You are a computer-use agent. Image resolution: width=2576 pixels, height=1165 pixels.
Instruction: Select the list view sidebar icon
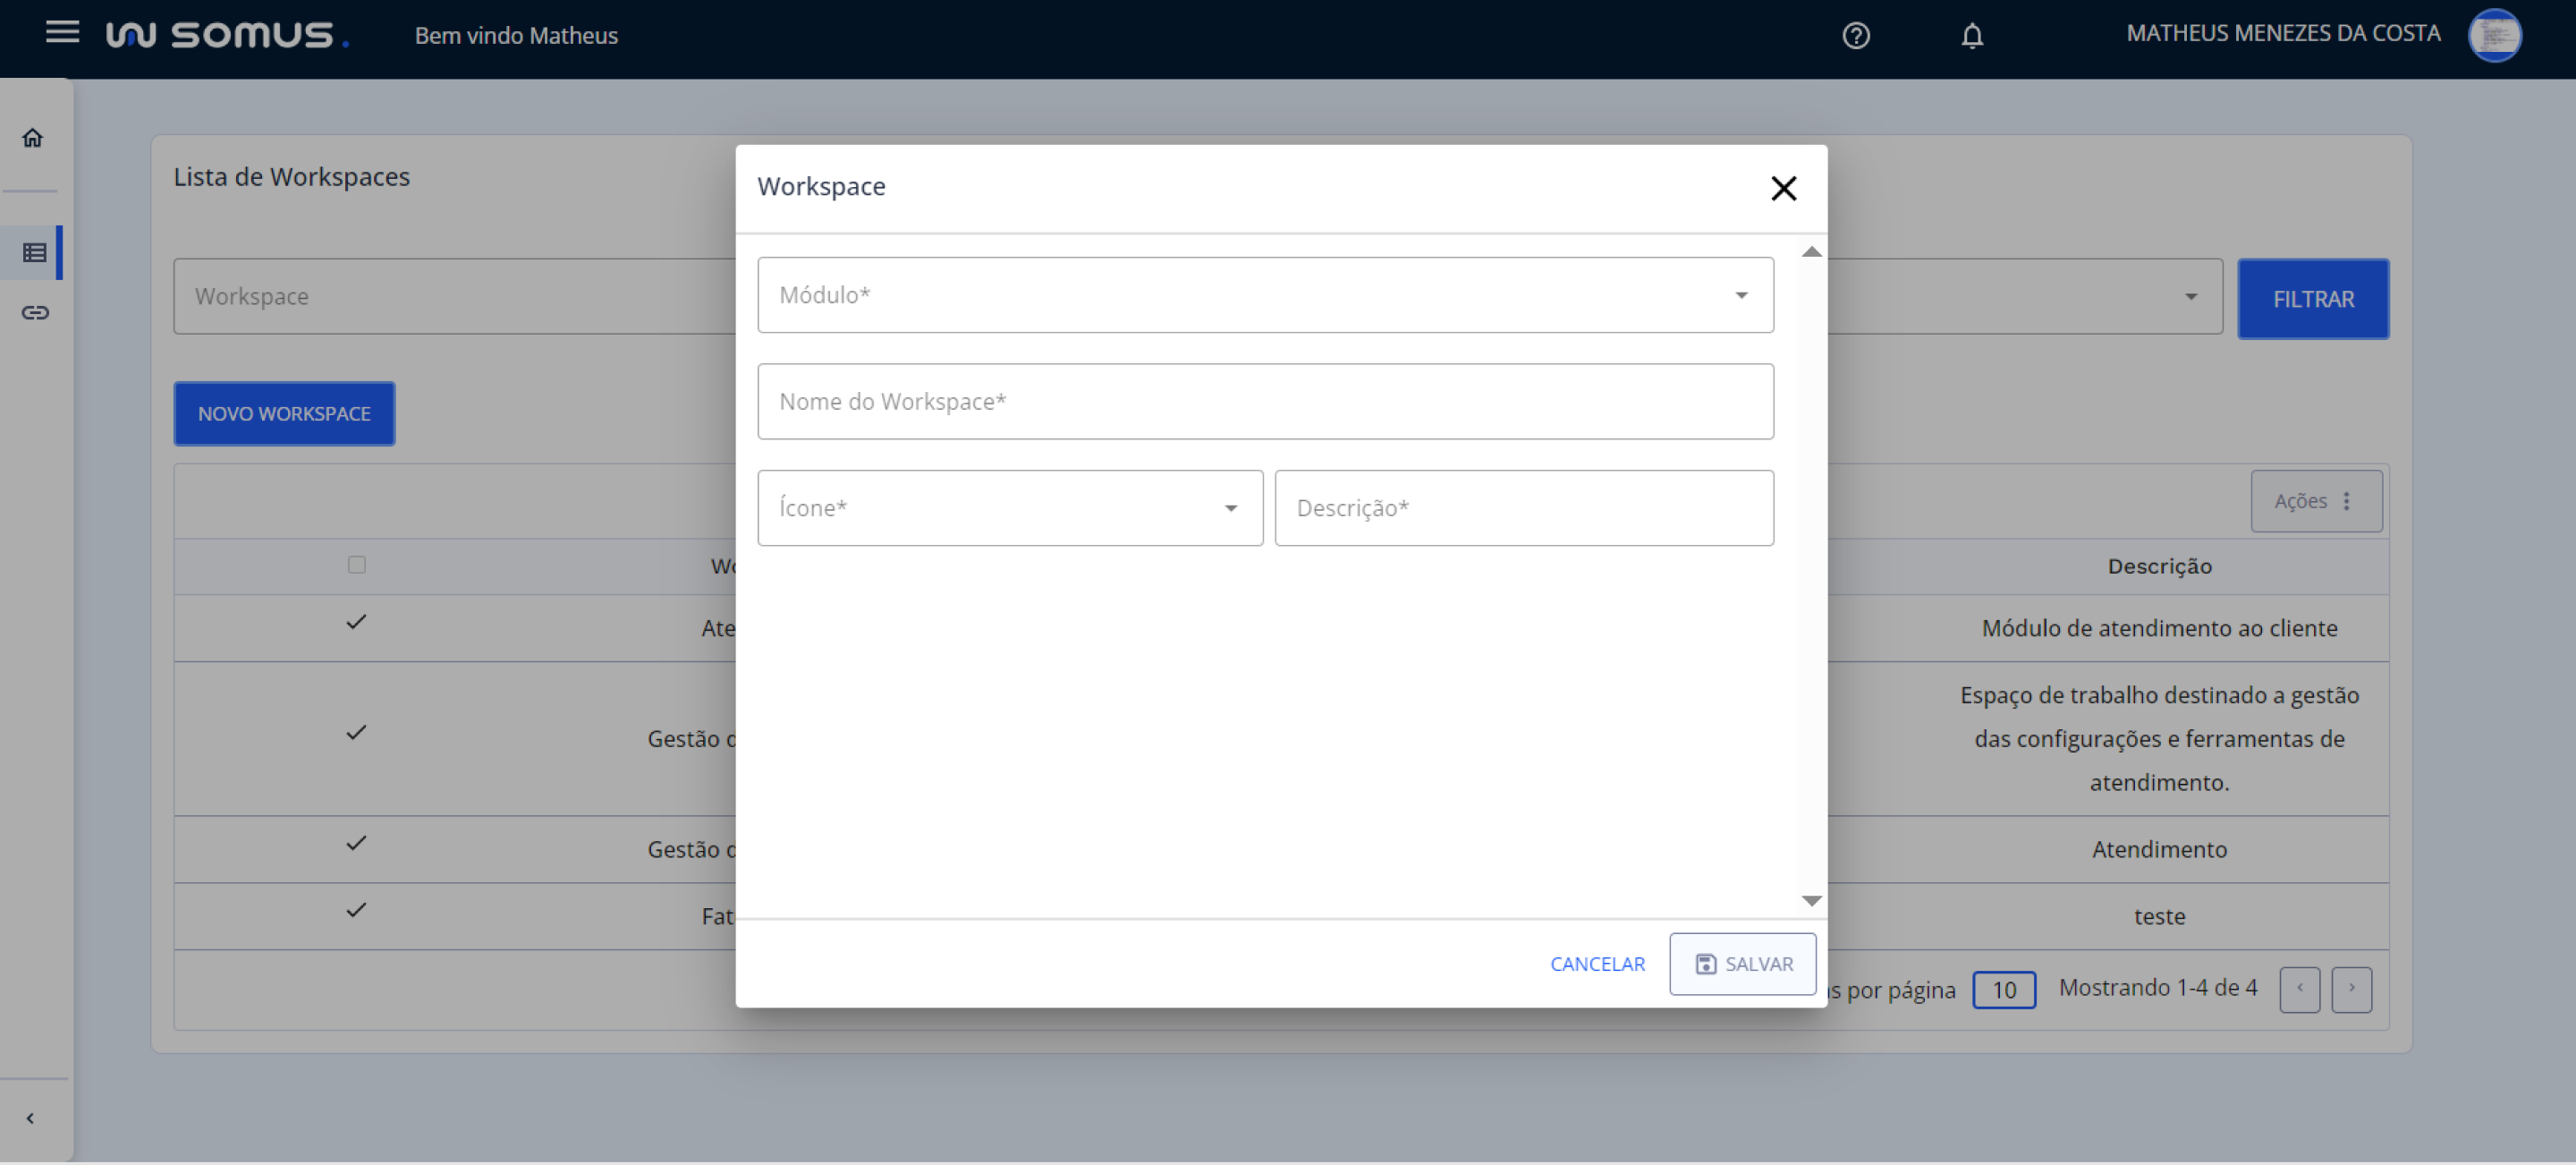click(35, 253)
